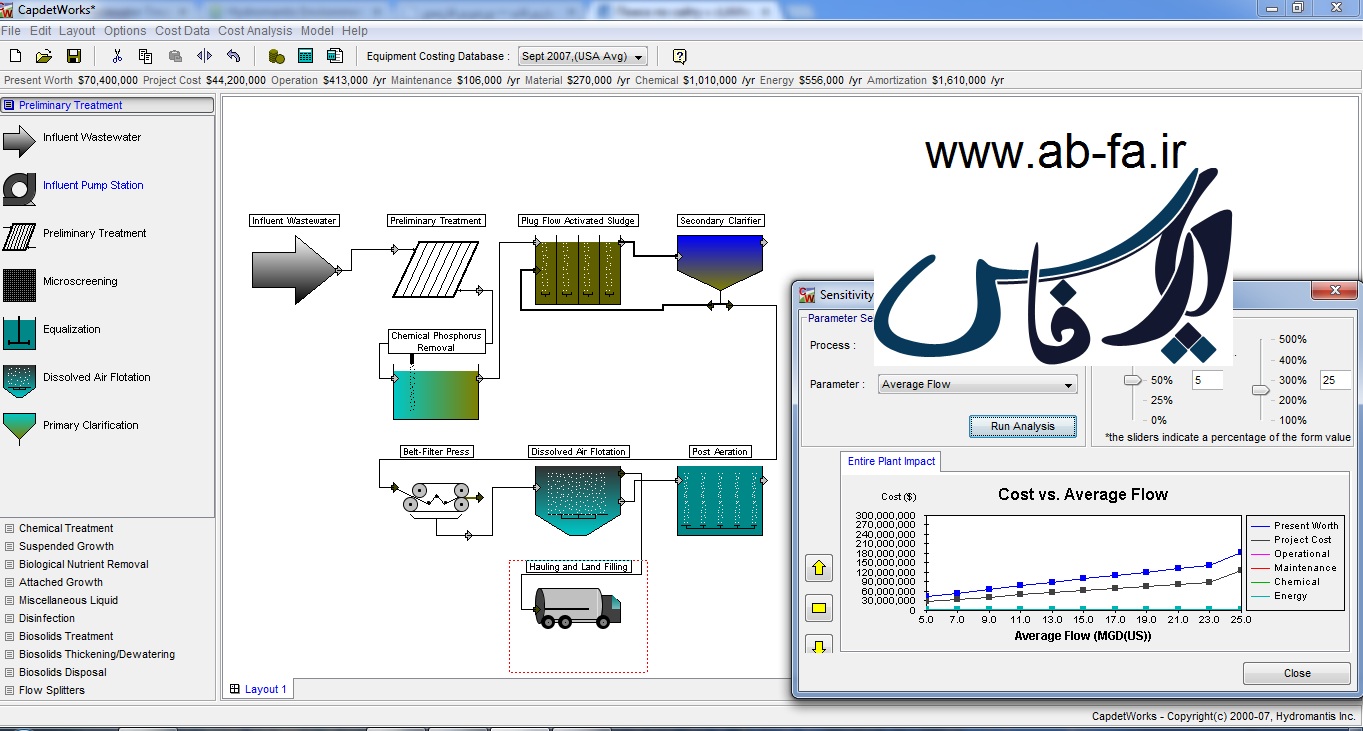The image size is (1363, 731).
Task: Open the File menu
Action: [x=11, y=31]
